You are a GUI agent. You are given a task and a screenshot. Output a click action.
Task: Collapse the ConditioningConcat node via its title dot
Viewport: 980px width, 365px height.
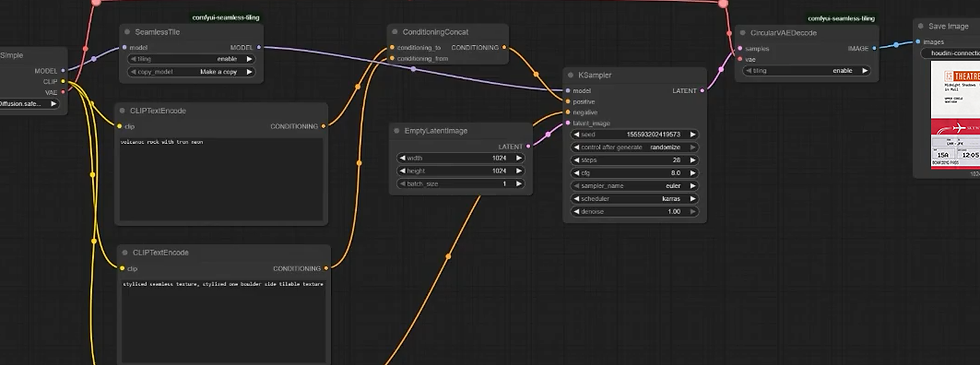[x=395, y=32]
